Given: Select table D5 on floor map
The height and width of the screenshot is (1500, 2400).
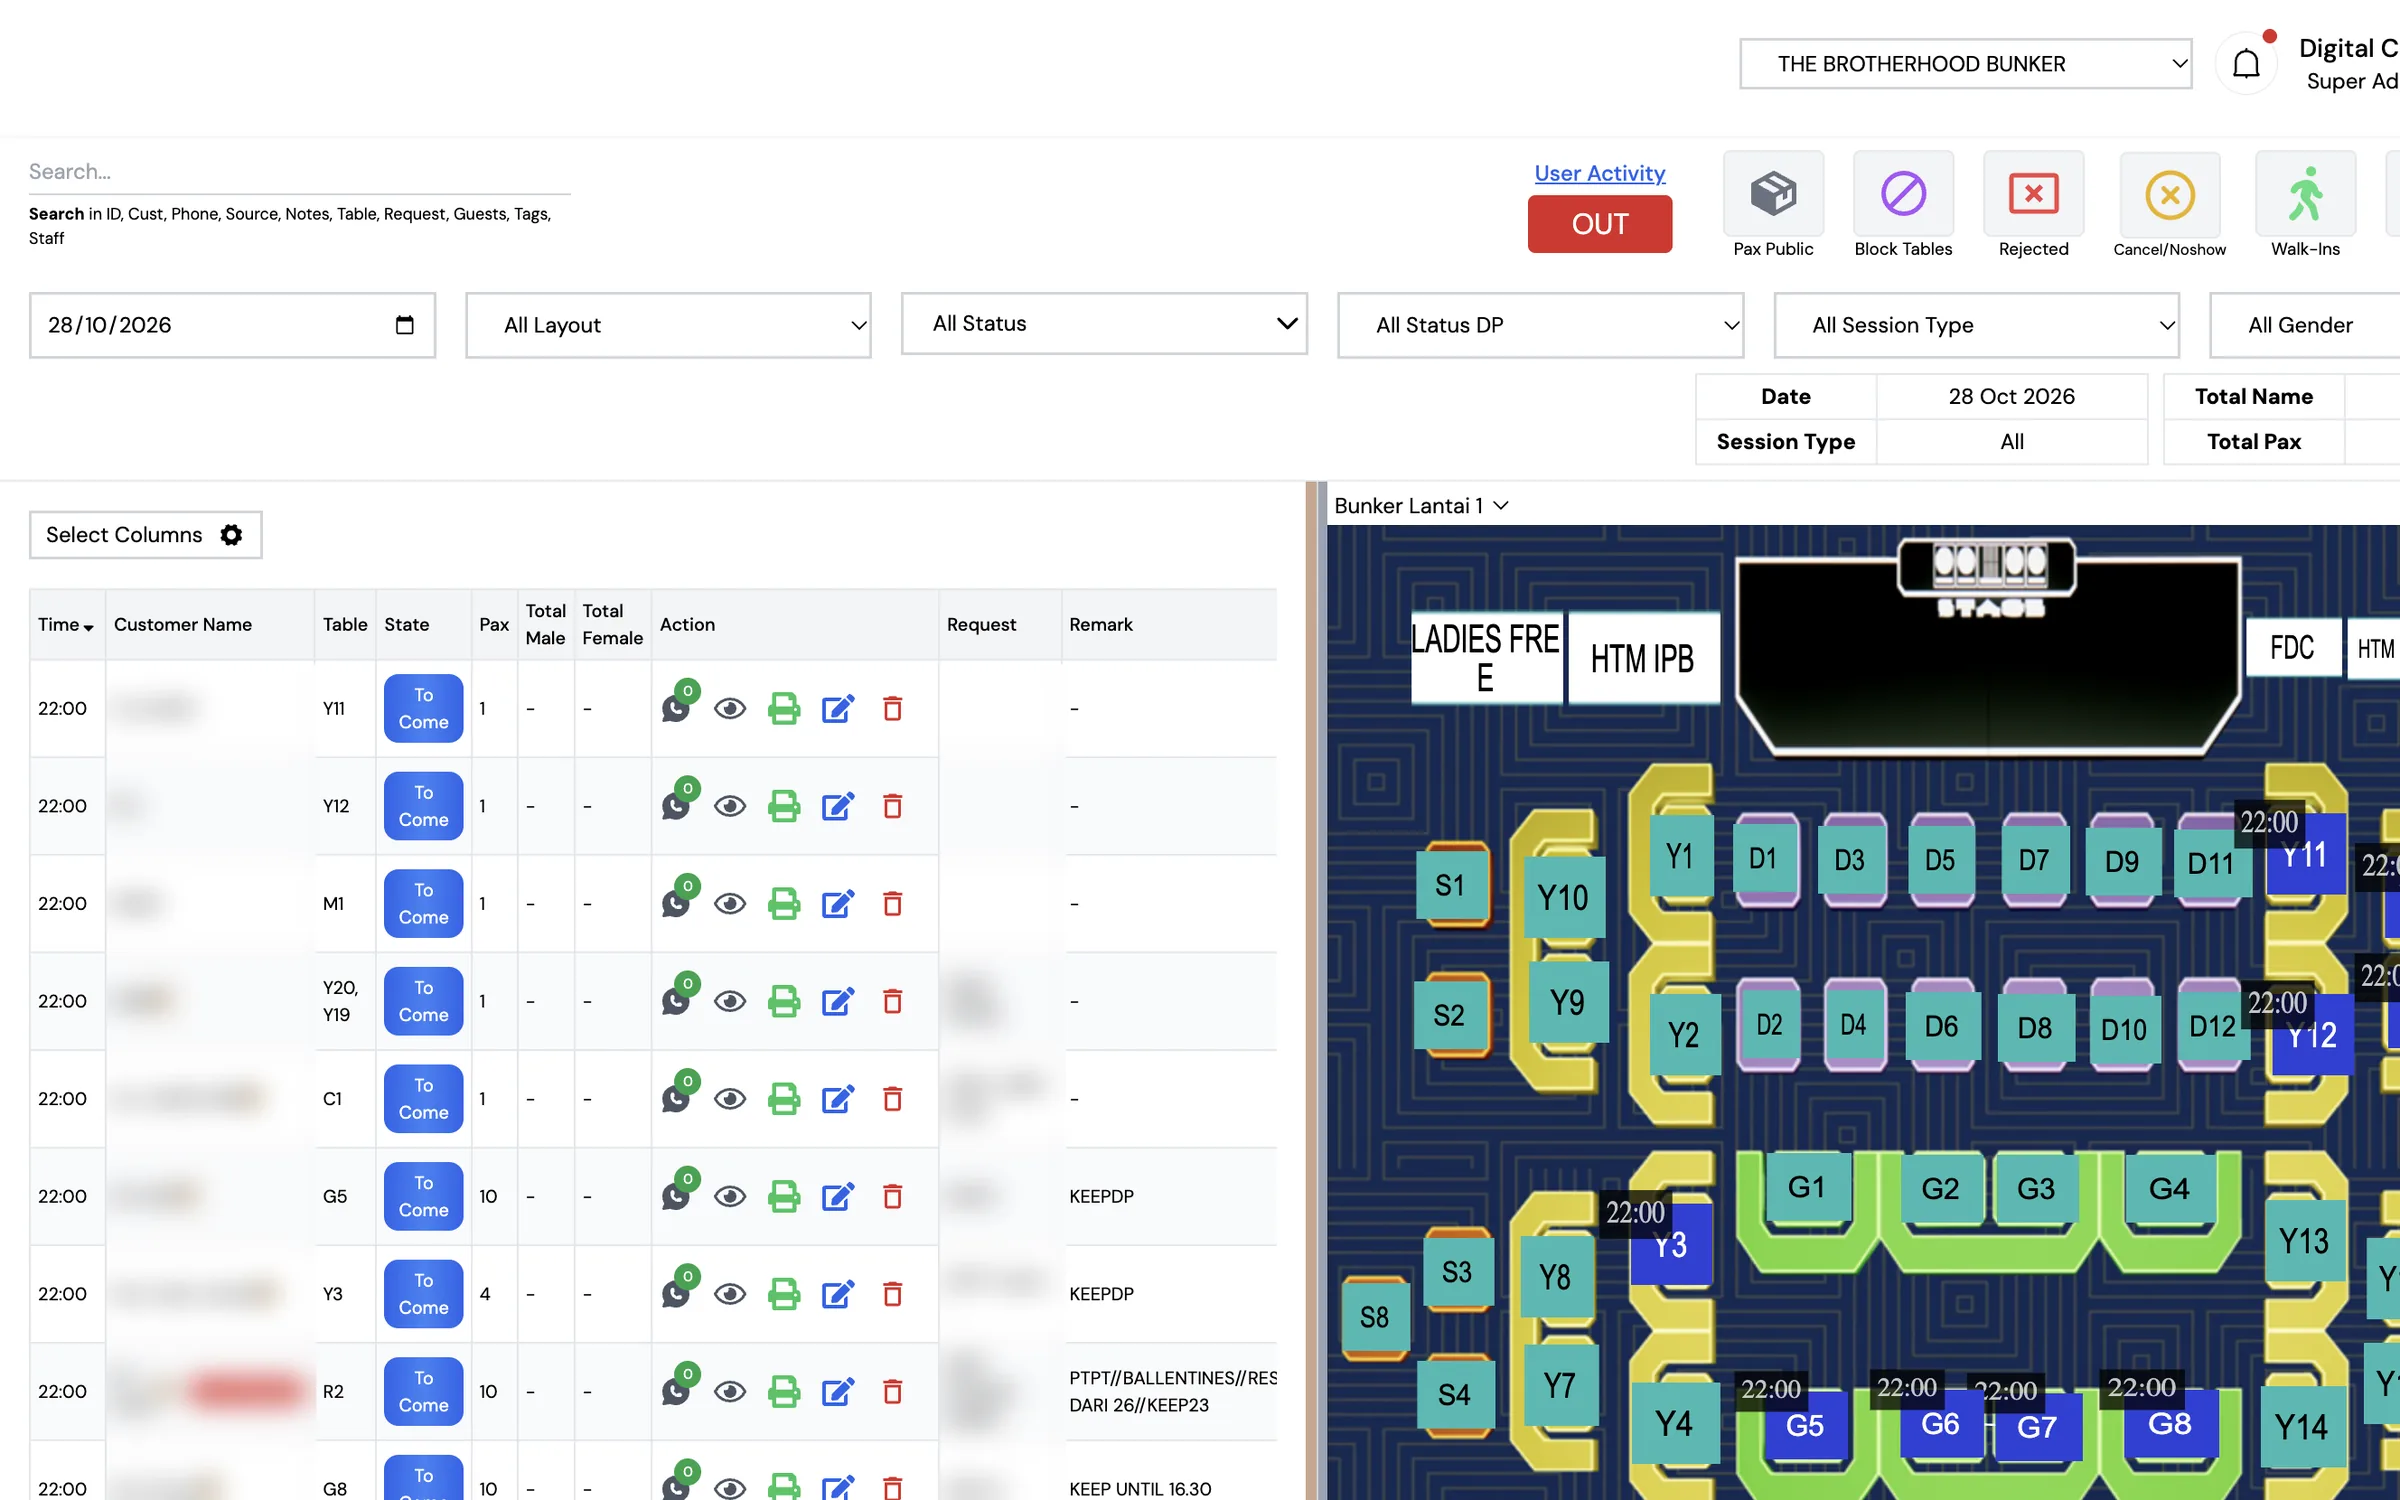Looking at the screenshot, I should click(1940, 861).
